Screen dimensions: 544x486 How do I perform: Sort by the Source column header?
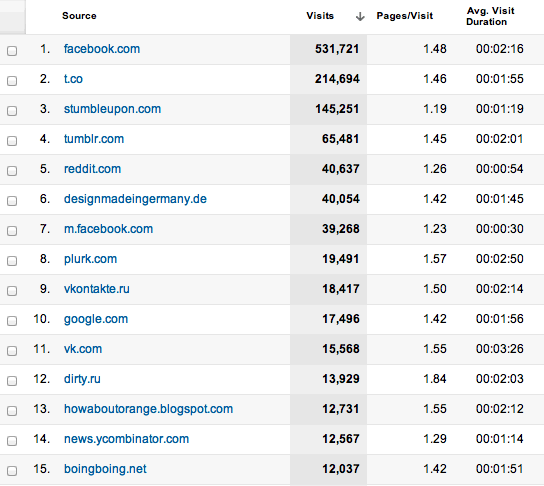coord(79,16)
